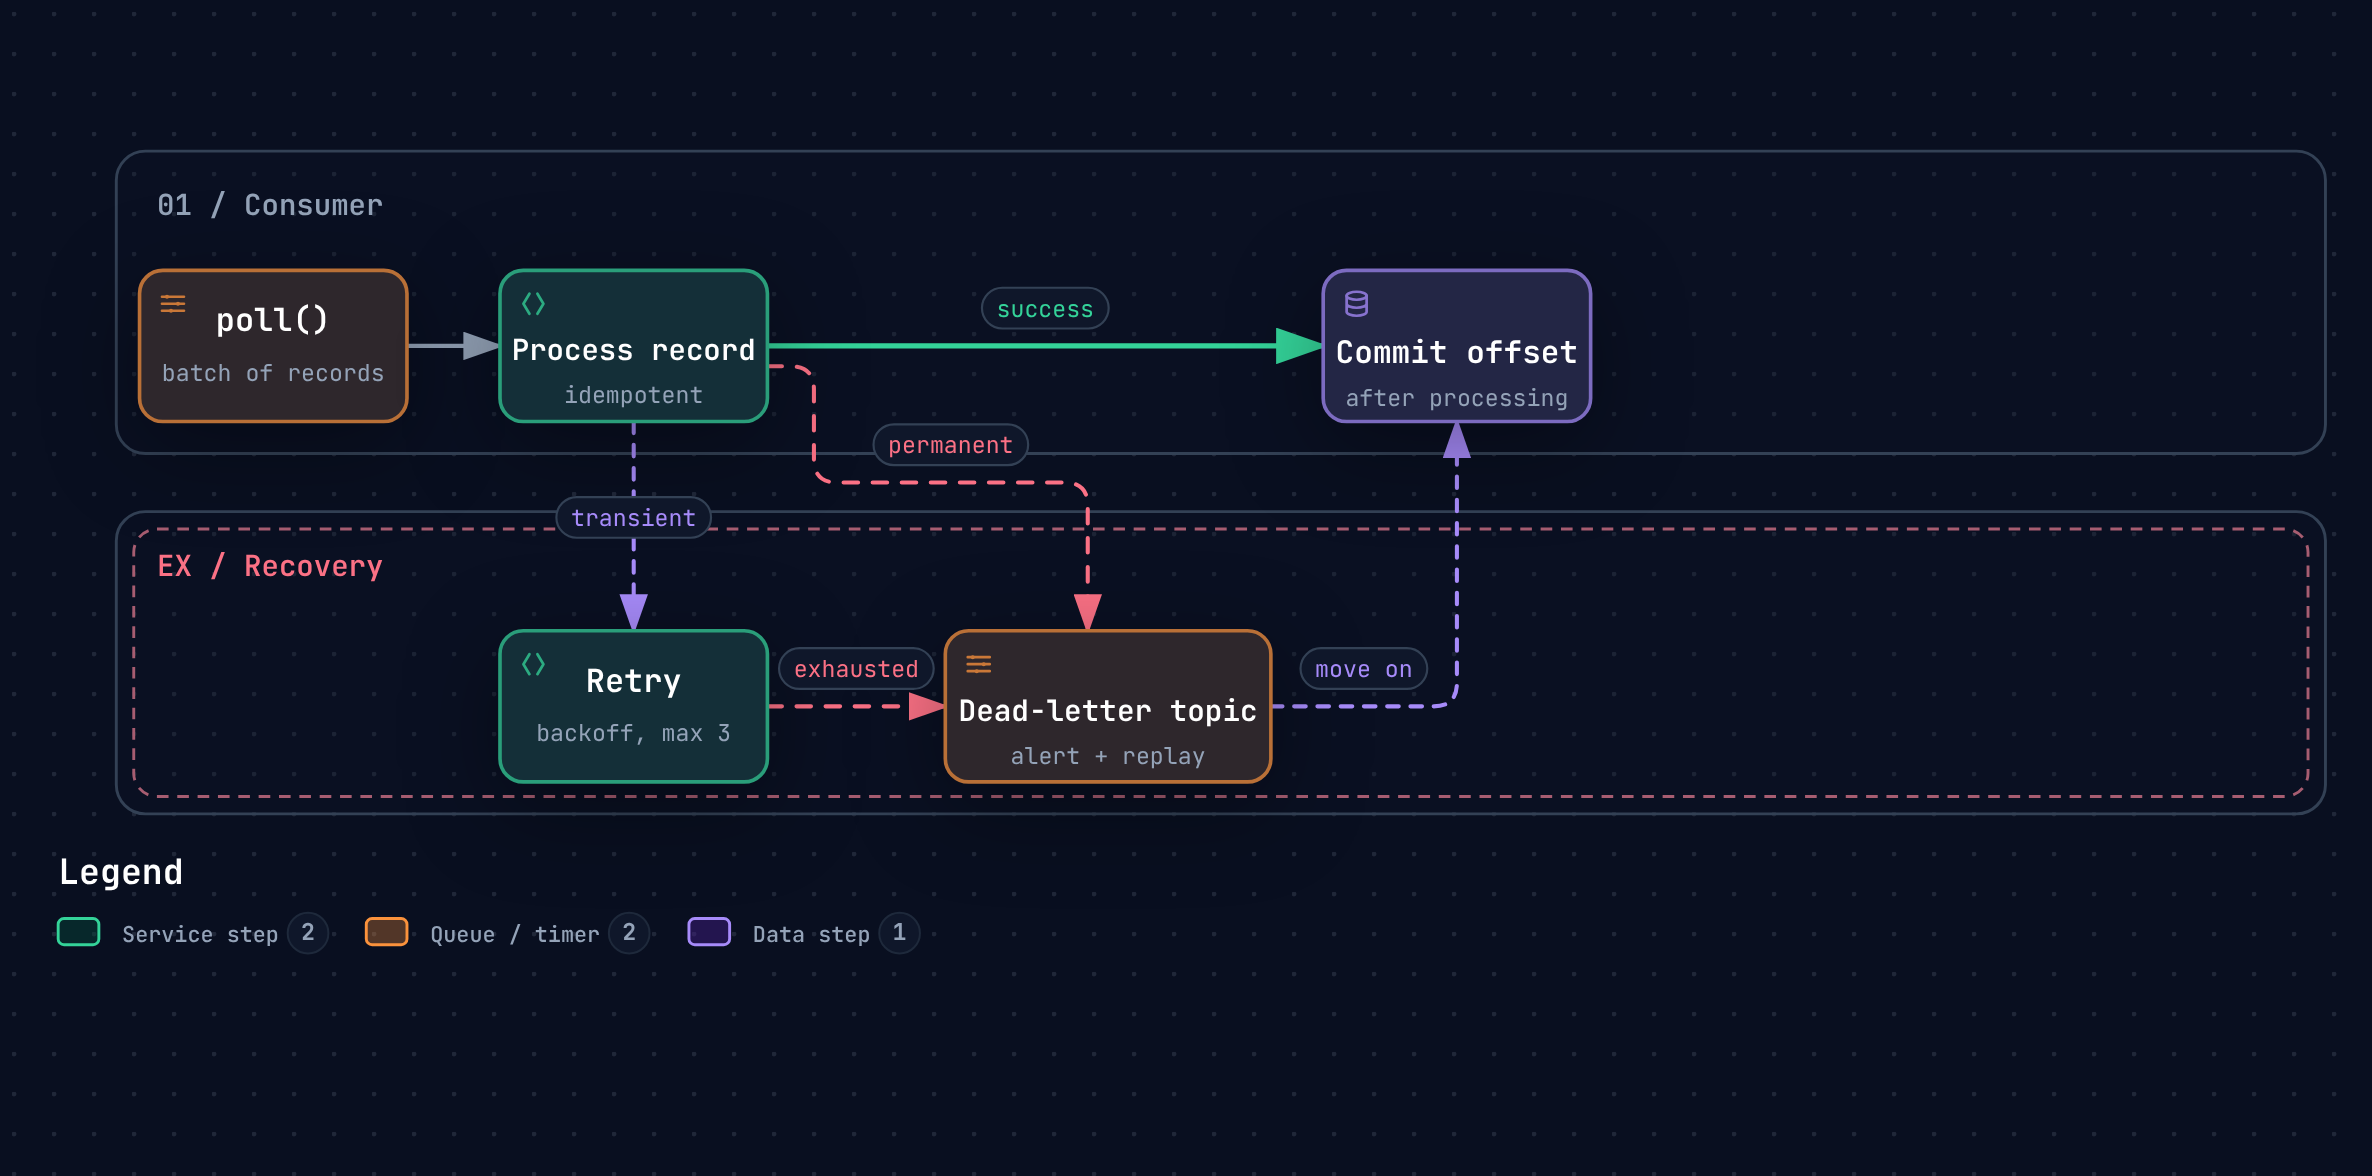
Task: Select the Commit offset node
Action: pos(1456,346)
